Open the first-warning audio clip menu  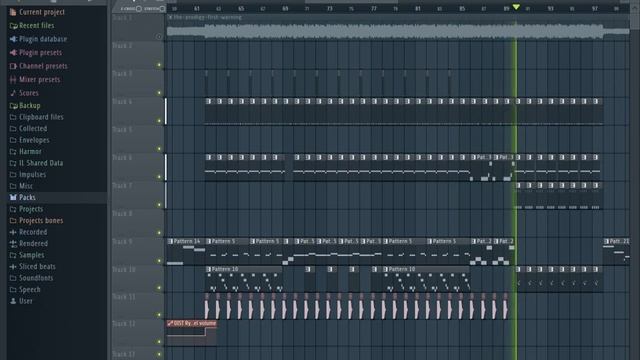click(x=170, y=18)
